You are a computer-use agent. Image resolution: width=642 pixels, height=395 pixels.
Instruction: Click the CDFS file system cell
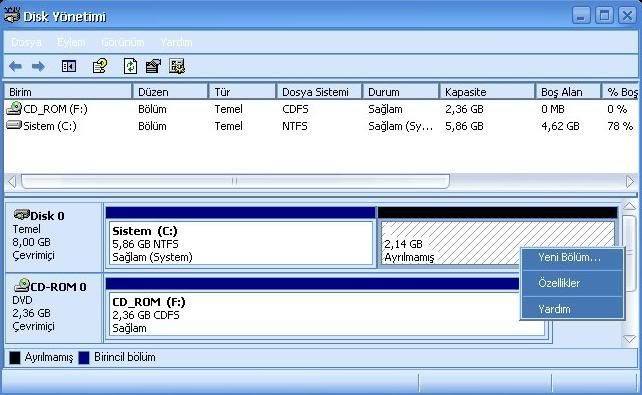(295, 109)
